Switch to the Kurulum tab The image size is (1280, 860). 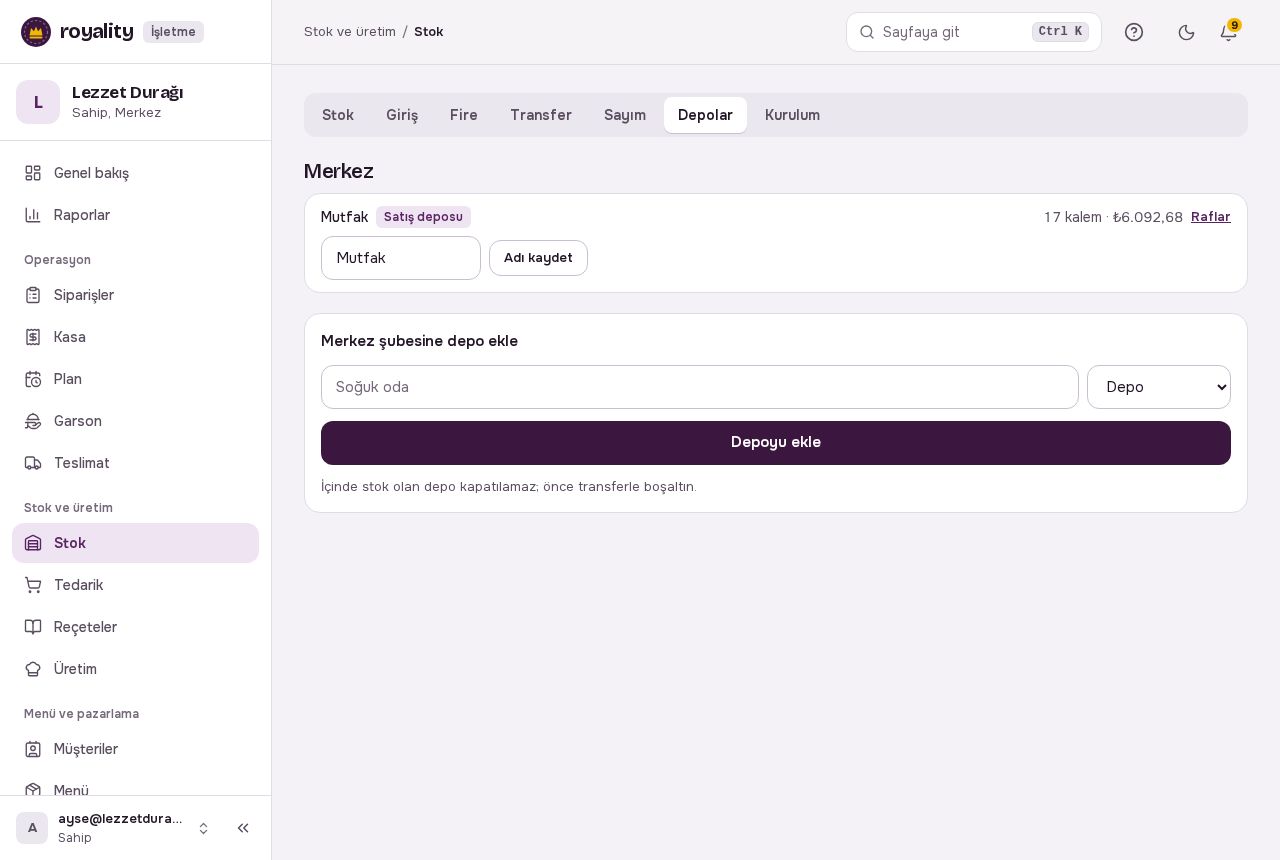click(792, 115)
